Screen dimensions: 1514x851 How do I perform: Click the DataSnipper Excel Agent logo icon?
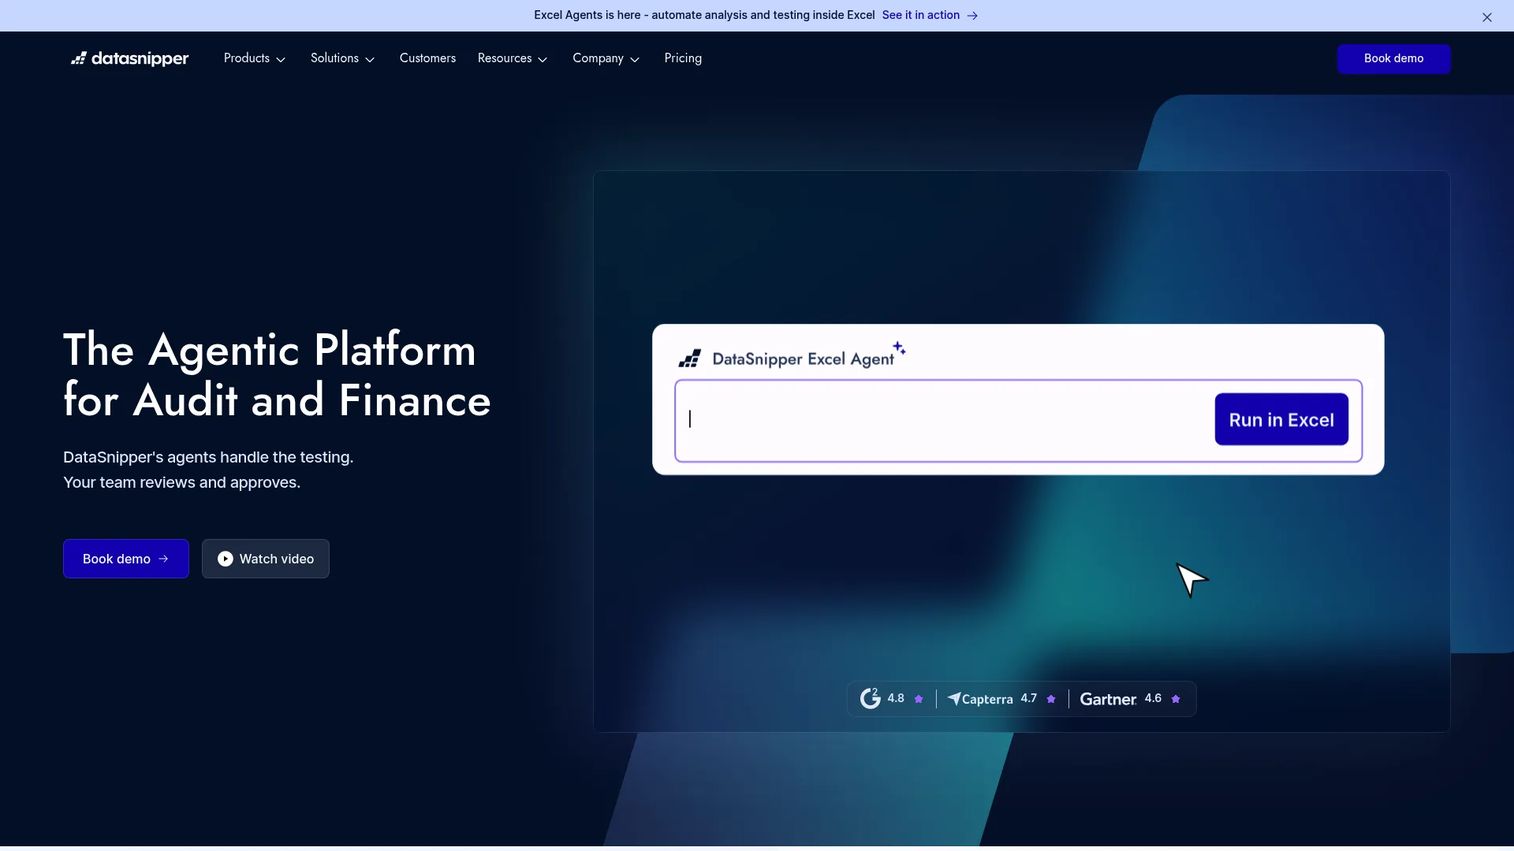point(690,359)
